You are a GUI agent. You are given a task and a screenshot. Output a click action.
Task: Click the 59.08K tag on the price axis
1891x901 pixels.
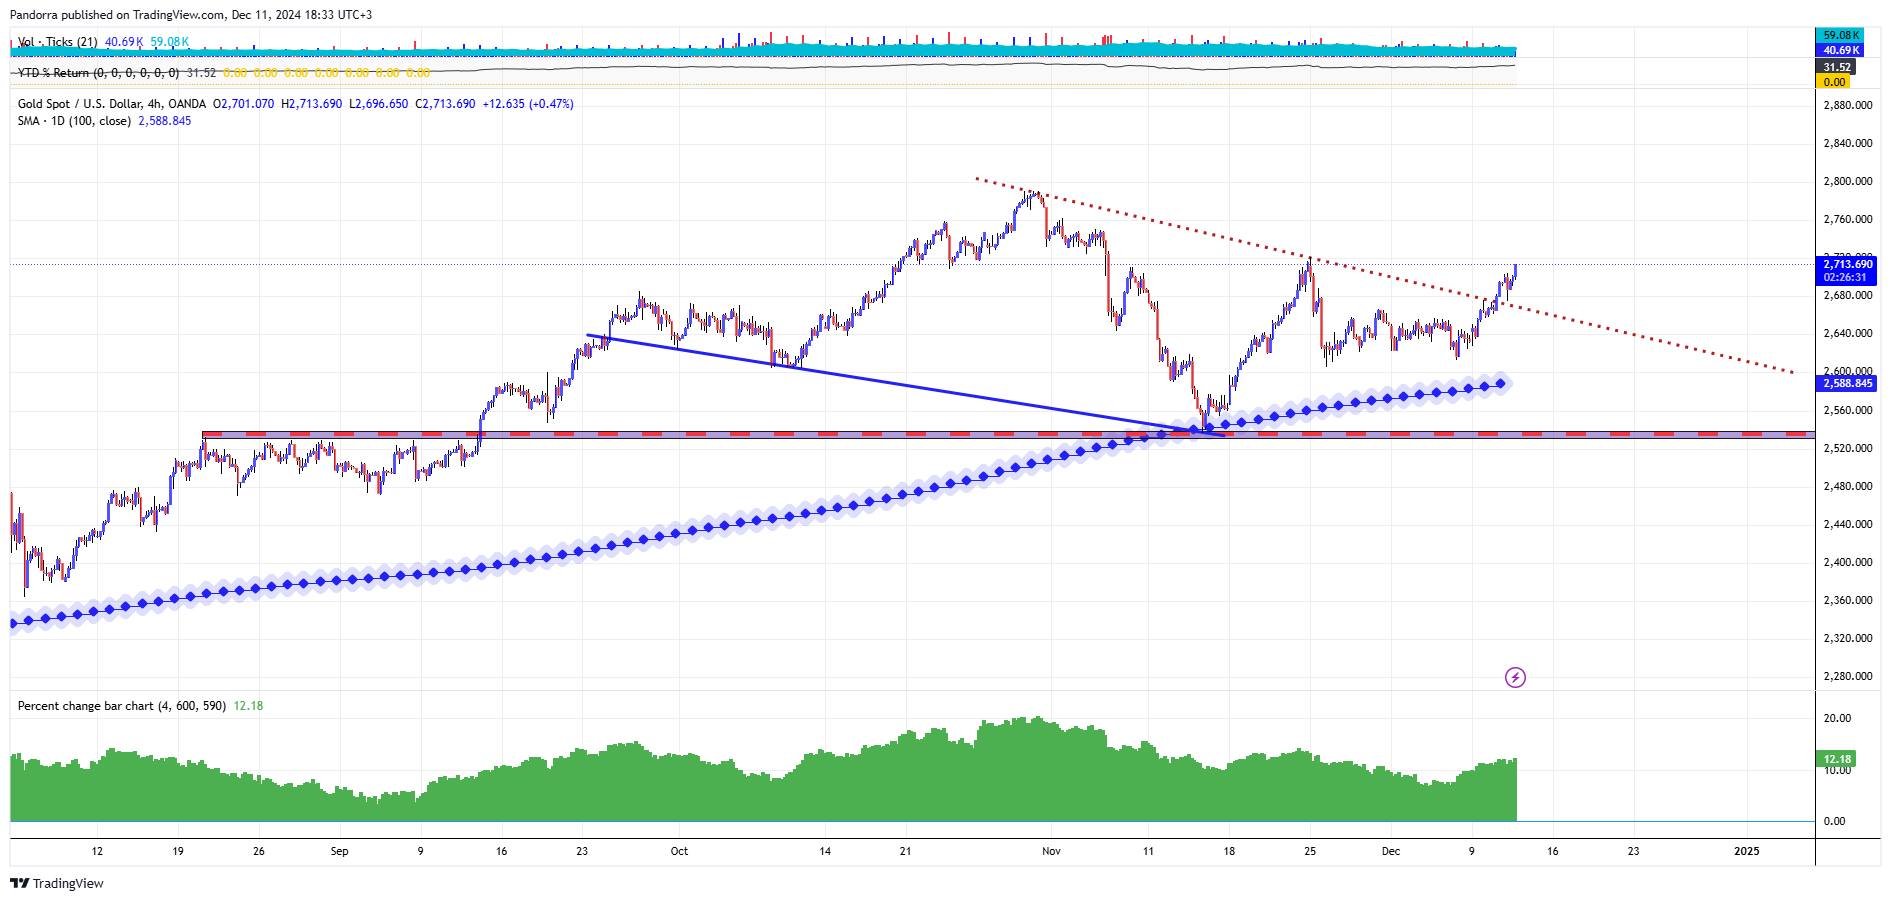coord(1840,35)
